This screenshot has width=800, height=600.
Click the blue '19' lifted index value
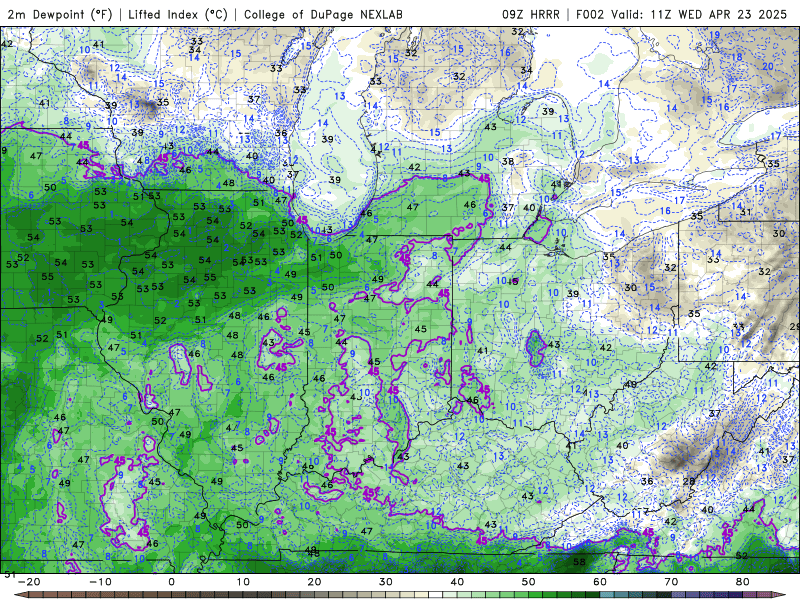coord(714,35)
